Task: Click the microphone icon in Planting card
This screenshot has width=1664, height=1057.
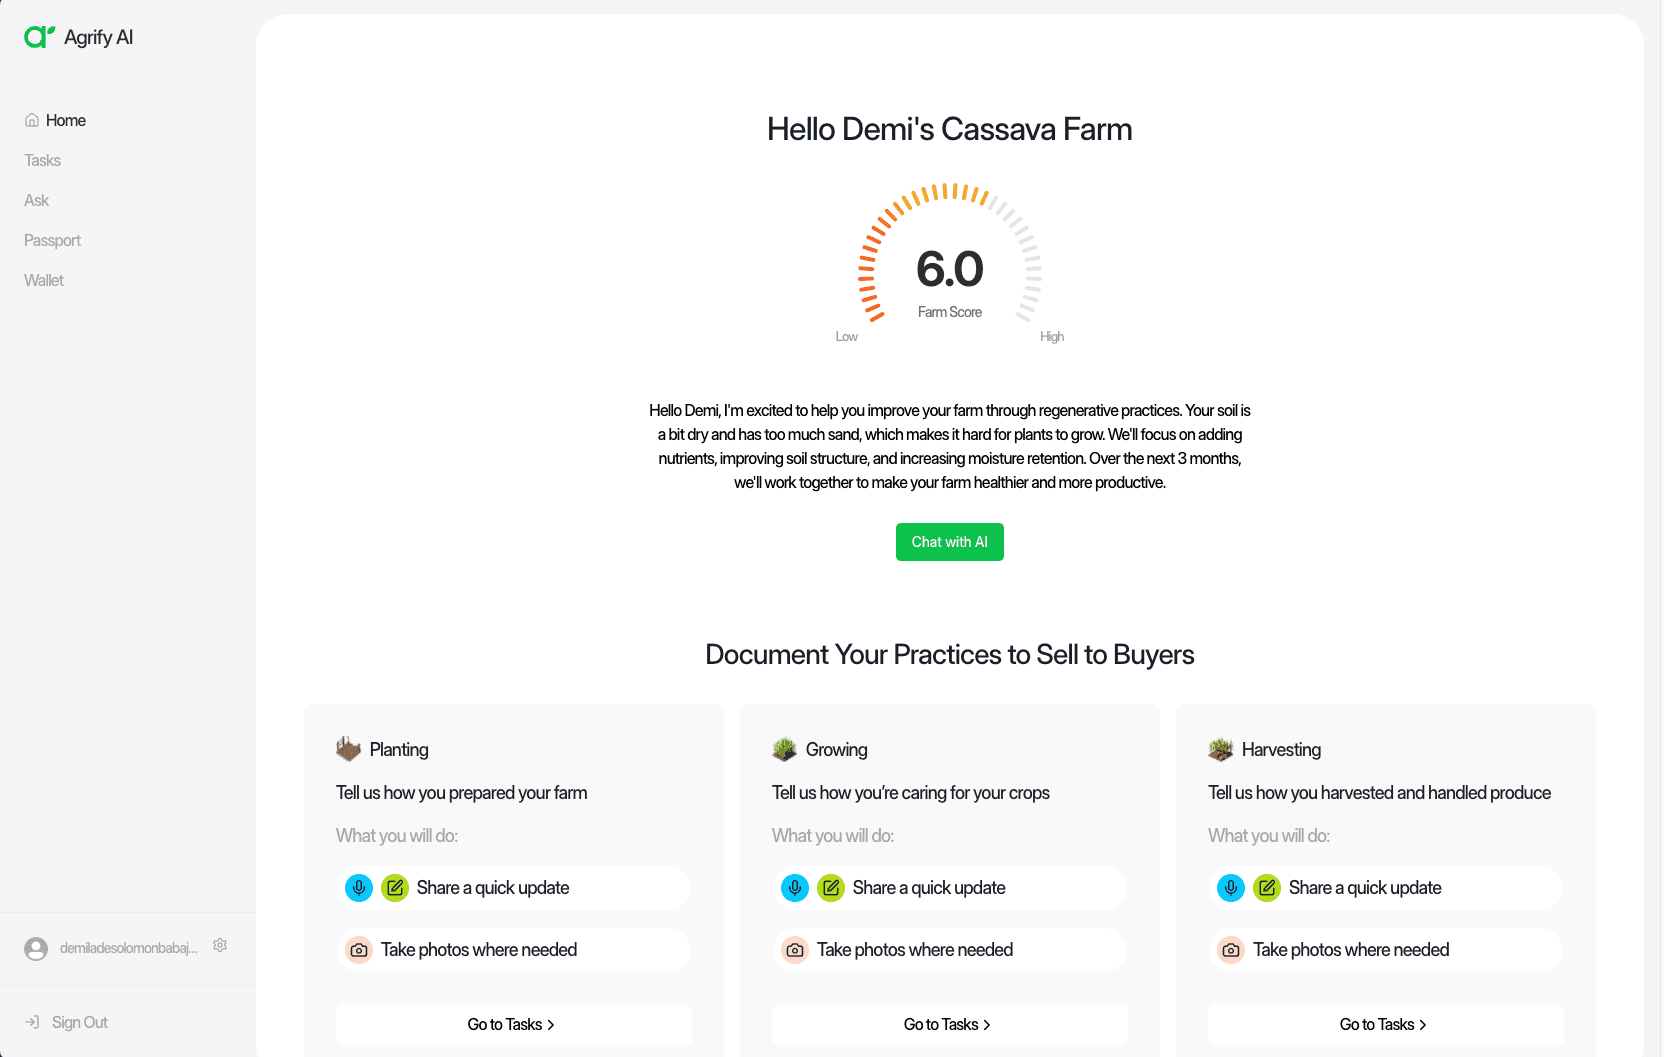Action: (359, 888)
